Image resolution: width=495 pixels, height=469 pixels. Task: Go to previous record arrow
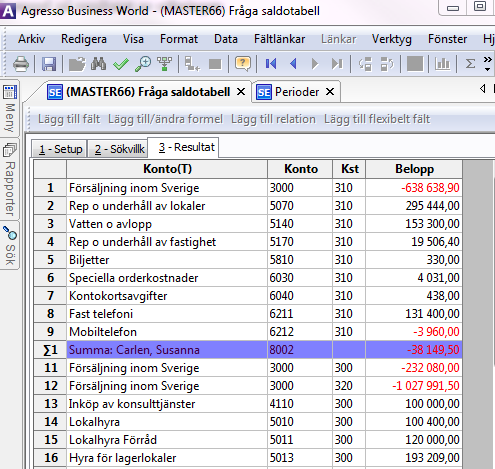point(293,63)
